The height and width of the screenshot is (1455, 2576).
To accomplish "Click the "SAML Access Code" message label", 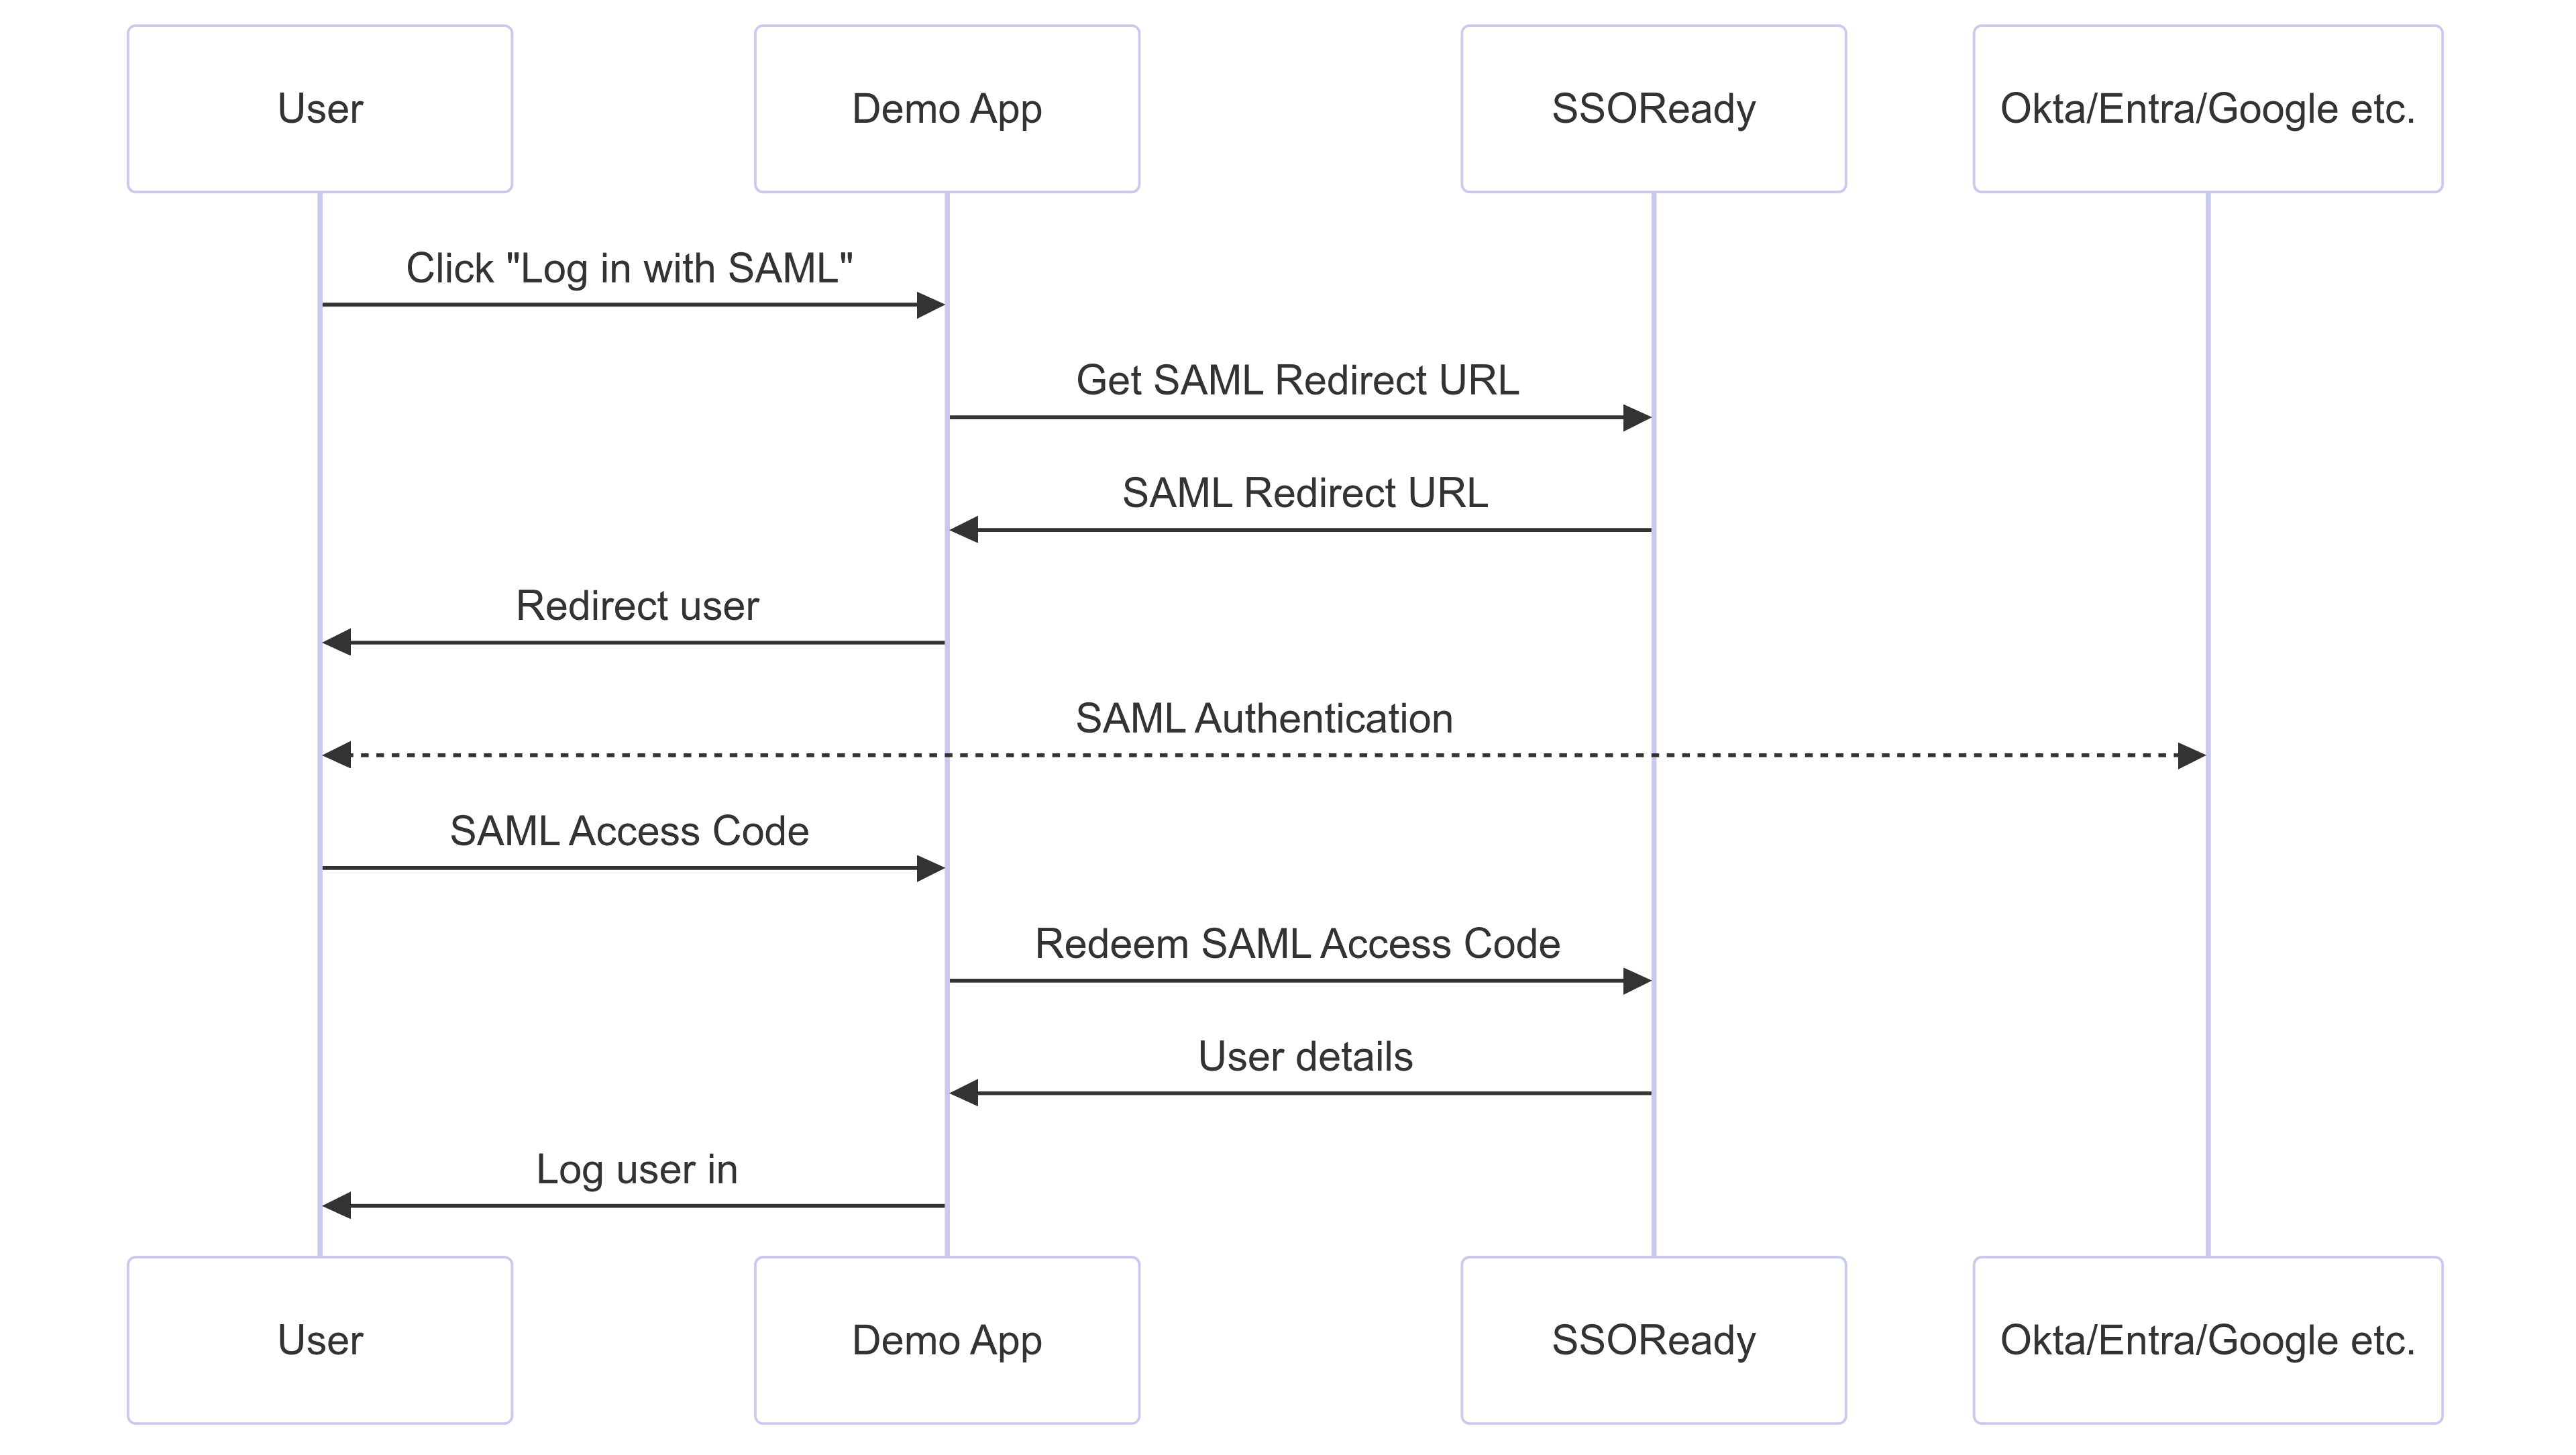I will point(629,831).
